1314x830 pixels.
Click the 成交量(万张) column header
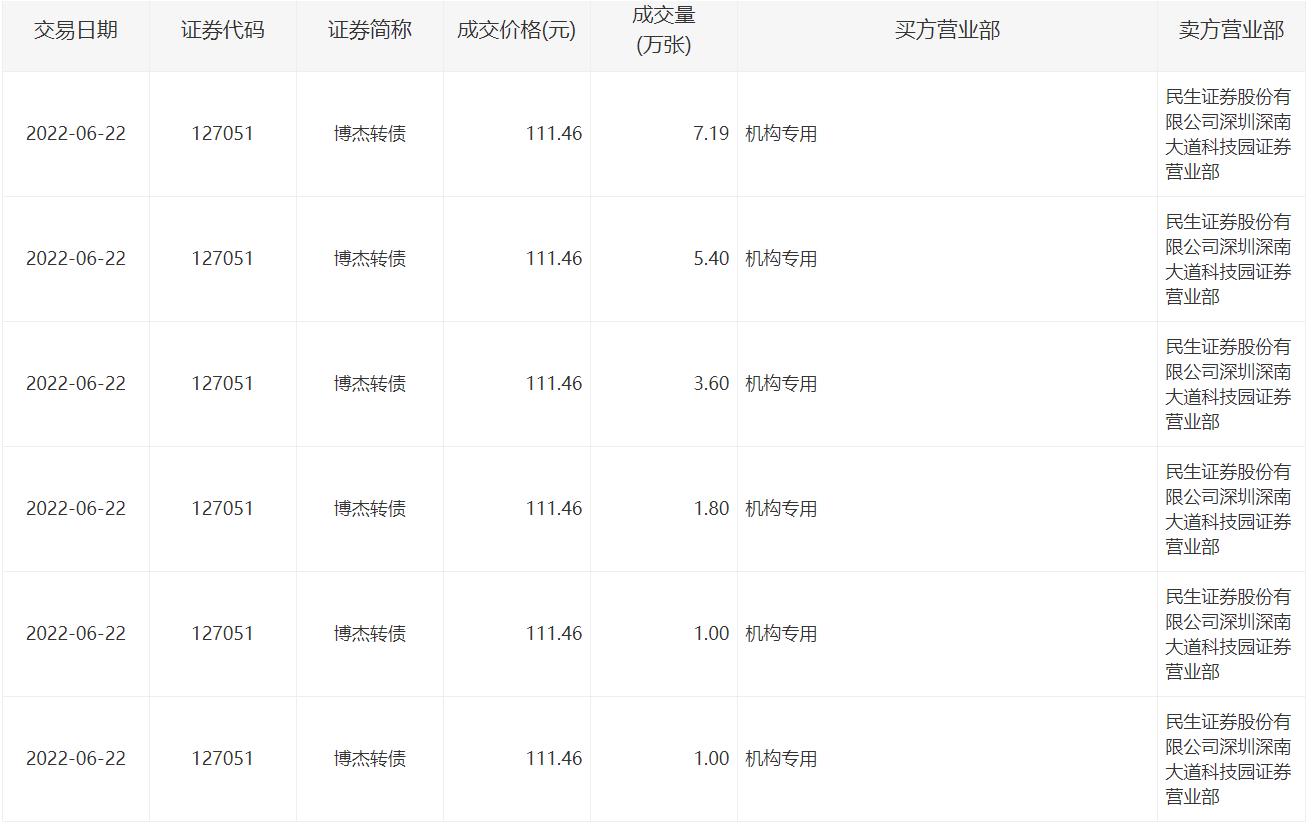coord(664,31)
